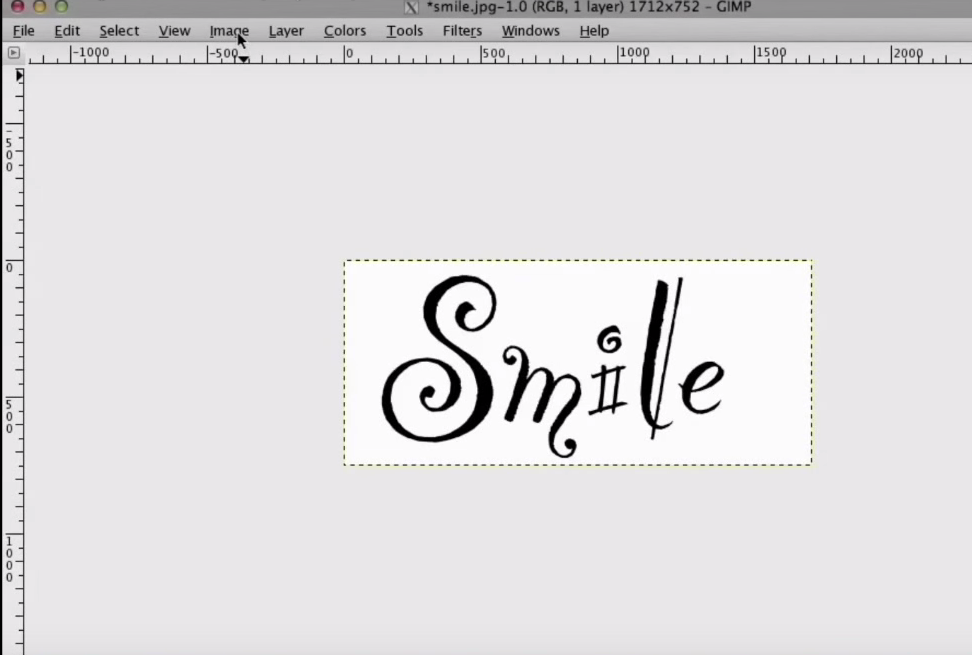Open the Layer menu

pyautogui.click(x=286, y=31)
